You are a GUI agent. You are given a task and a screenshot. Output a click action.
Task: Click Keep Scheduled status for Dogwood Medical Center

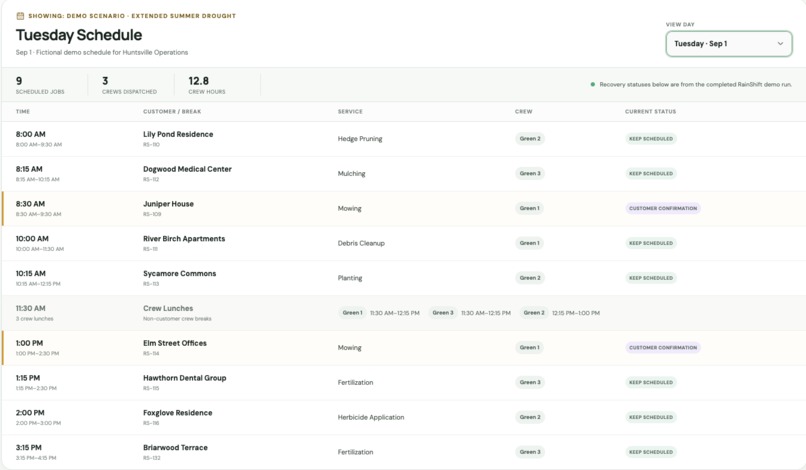(x=651, y=173)
